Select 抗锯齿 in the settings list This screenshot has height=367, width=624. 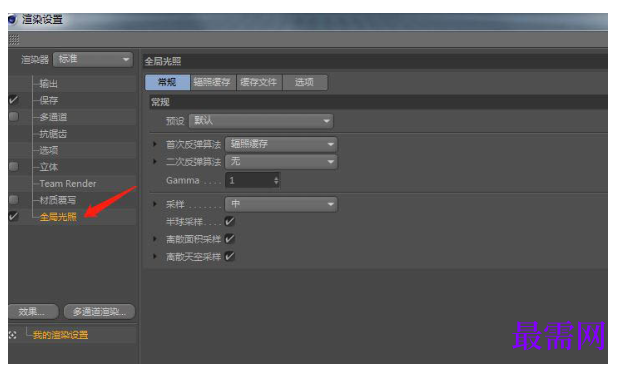tap(53, 134)
